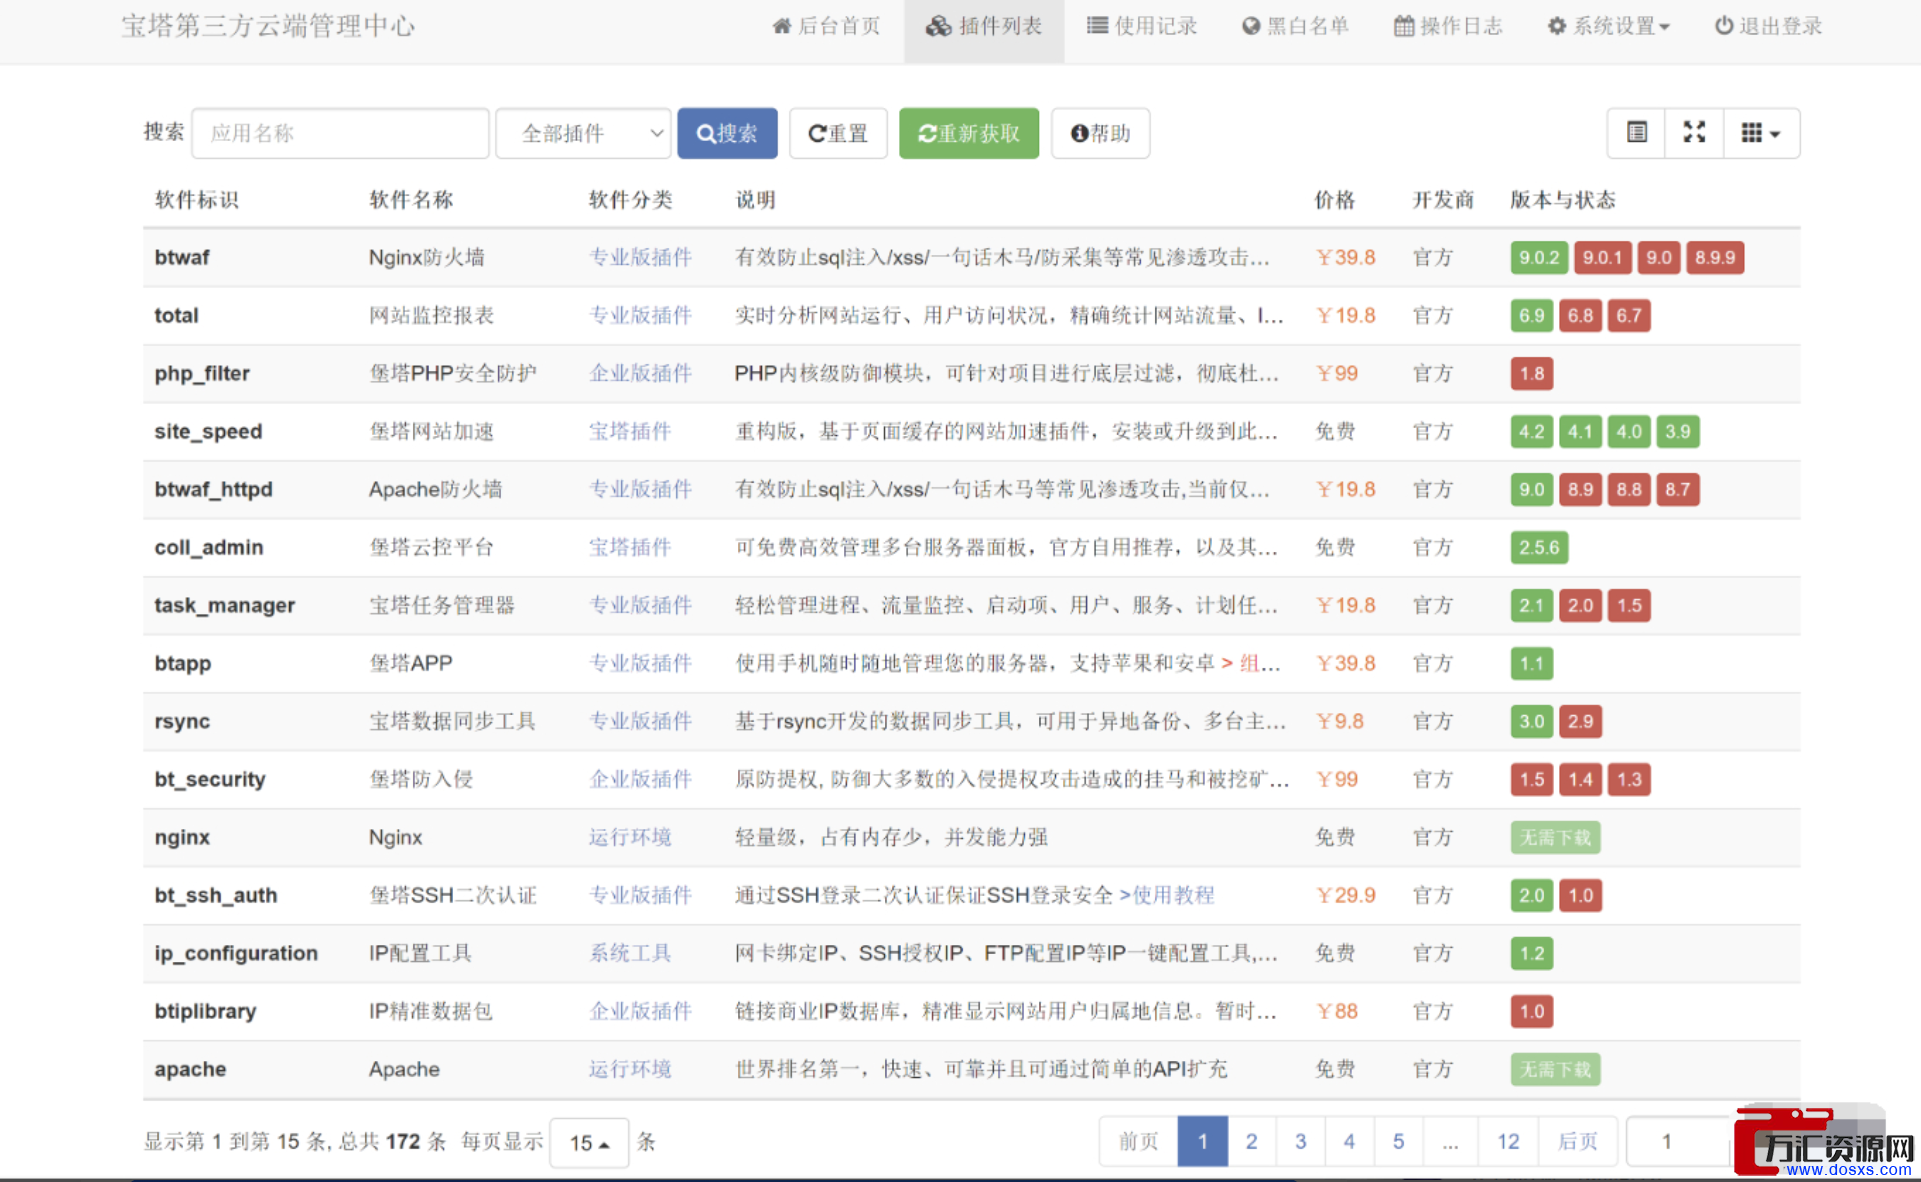Click the 重置 reset button
The width and height of the screenshot is (1921, 1182).
pyautogui.click(x=838, y=133)
